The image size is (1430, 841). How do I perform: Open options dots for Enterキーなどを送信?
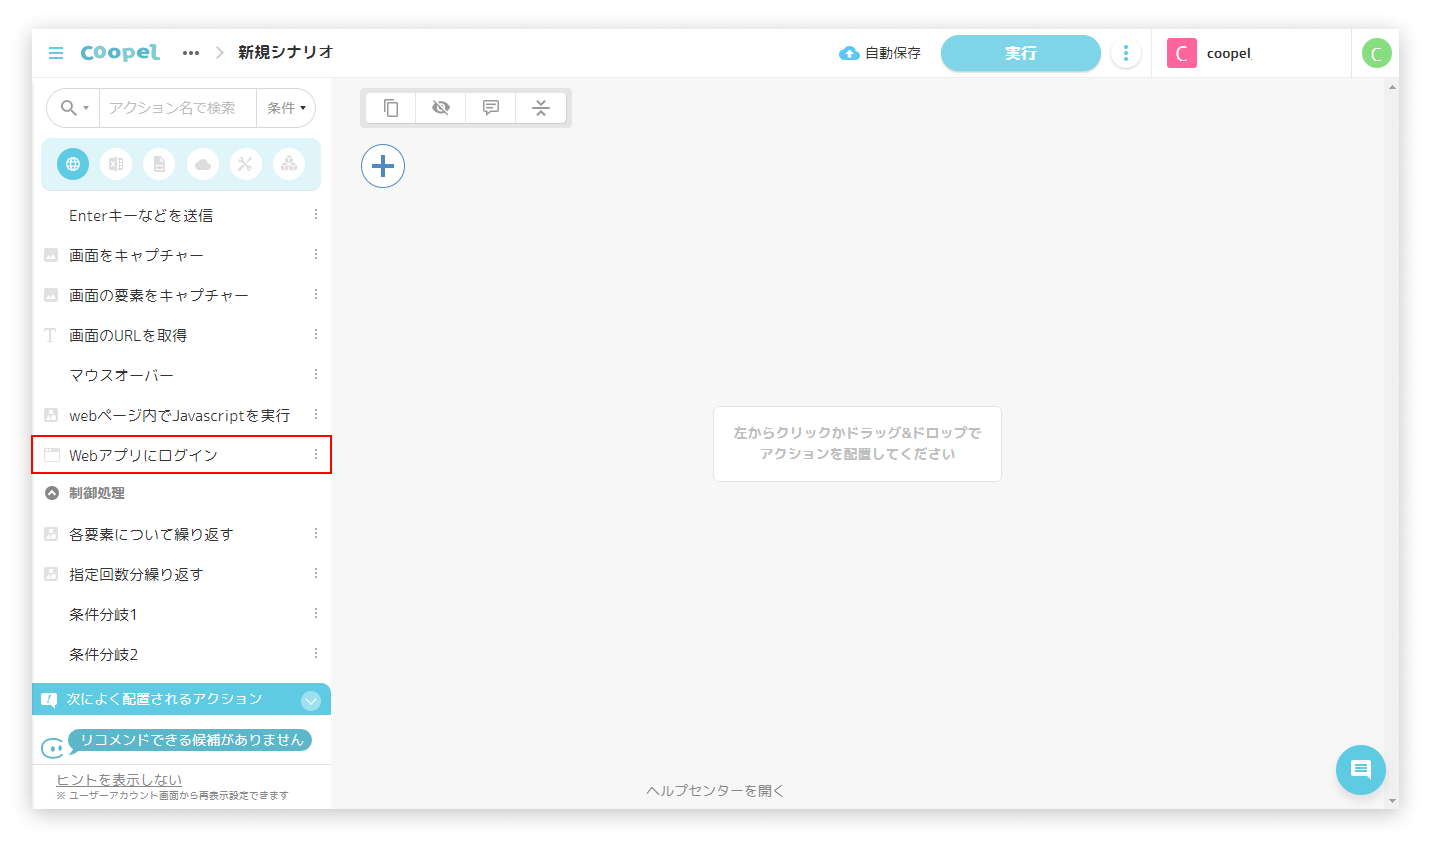316,214
